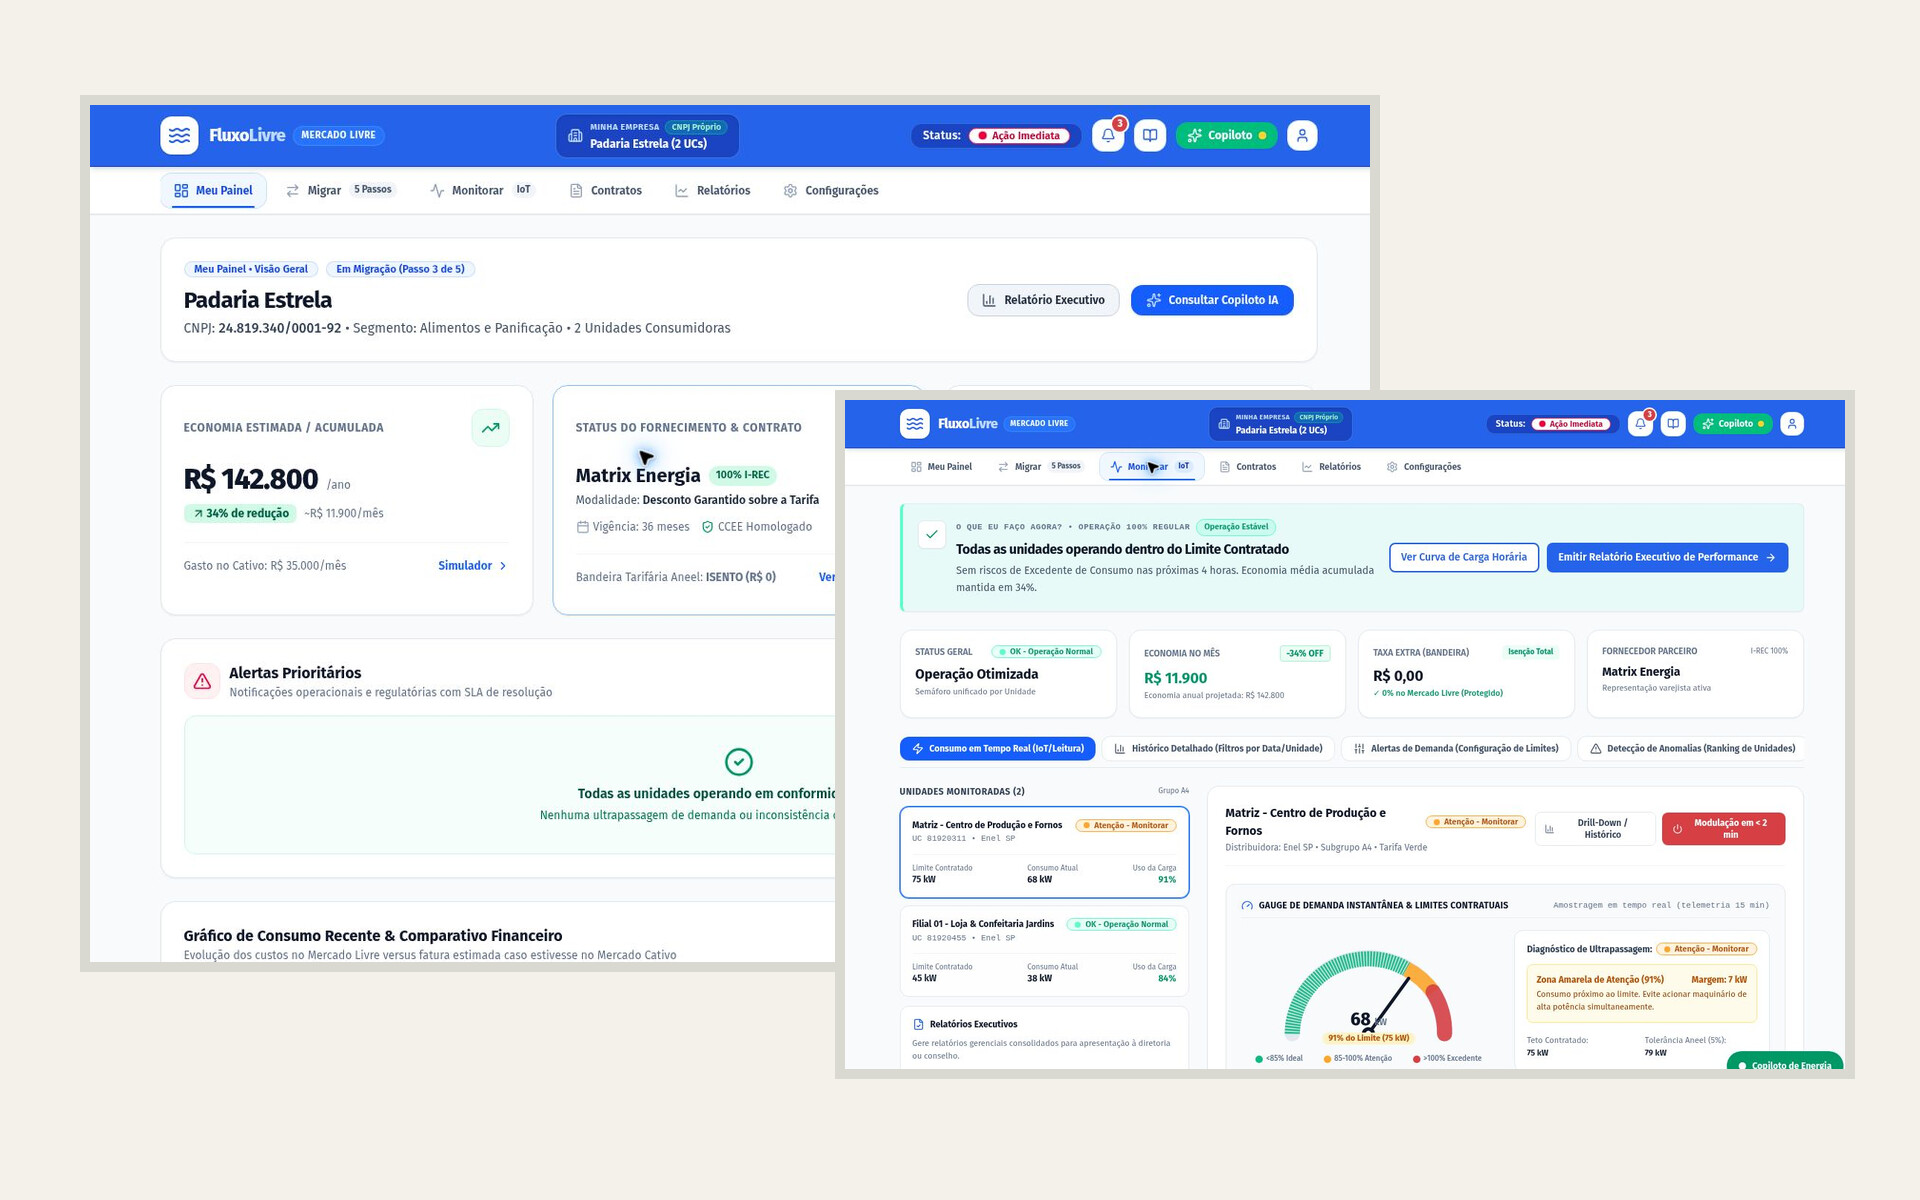The image size is (1920, 1200).
Task: Select Meu Painel tab in front window
Action: 941,467
